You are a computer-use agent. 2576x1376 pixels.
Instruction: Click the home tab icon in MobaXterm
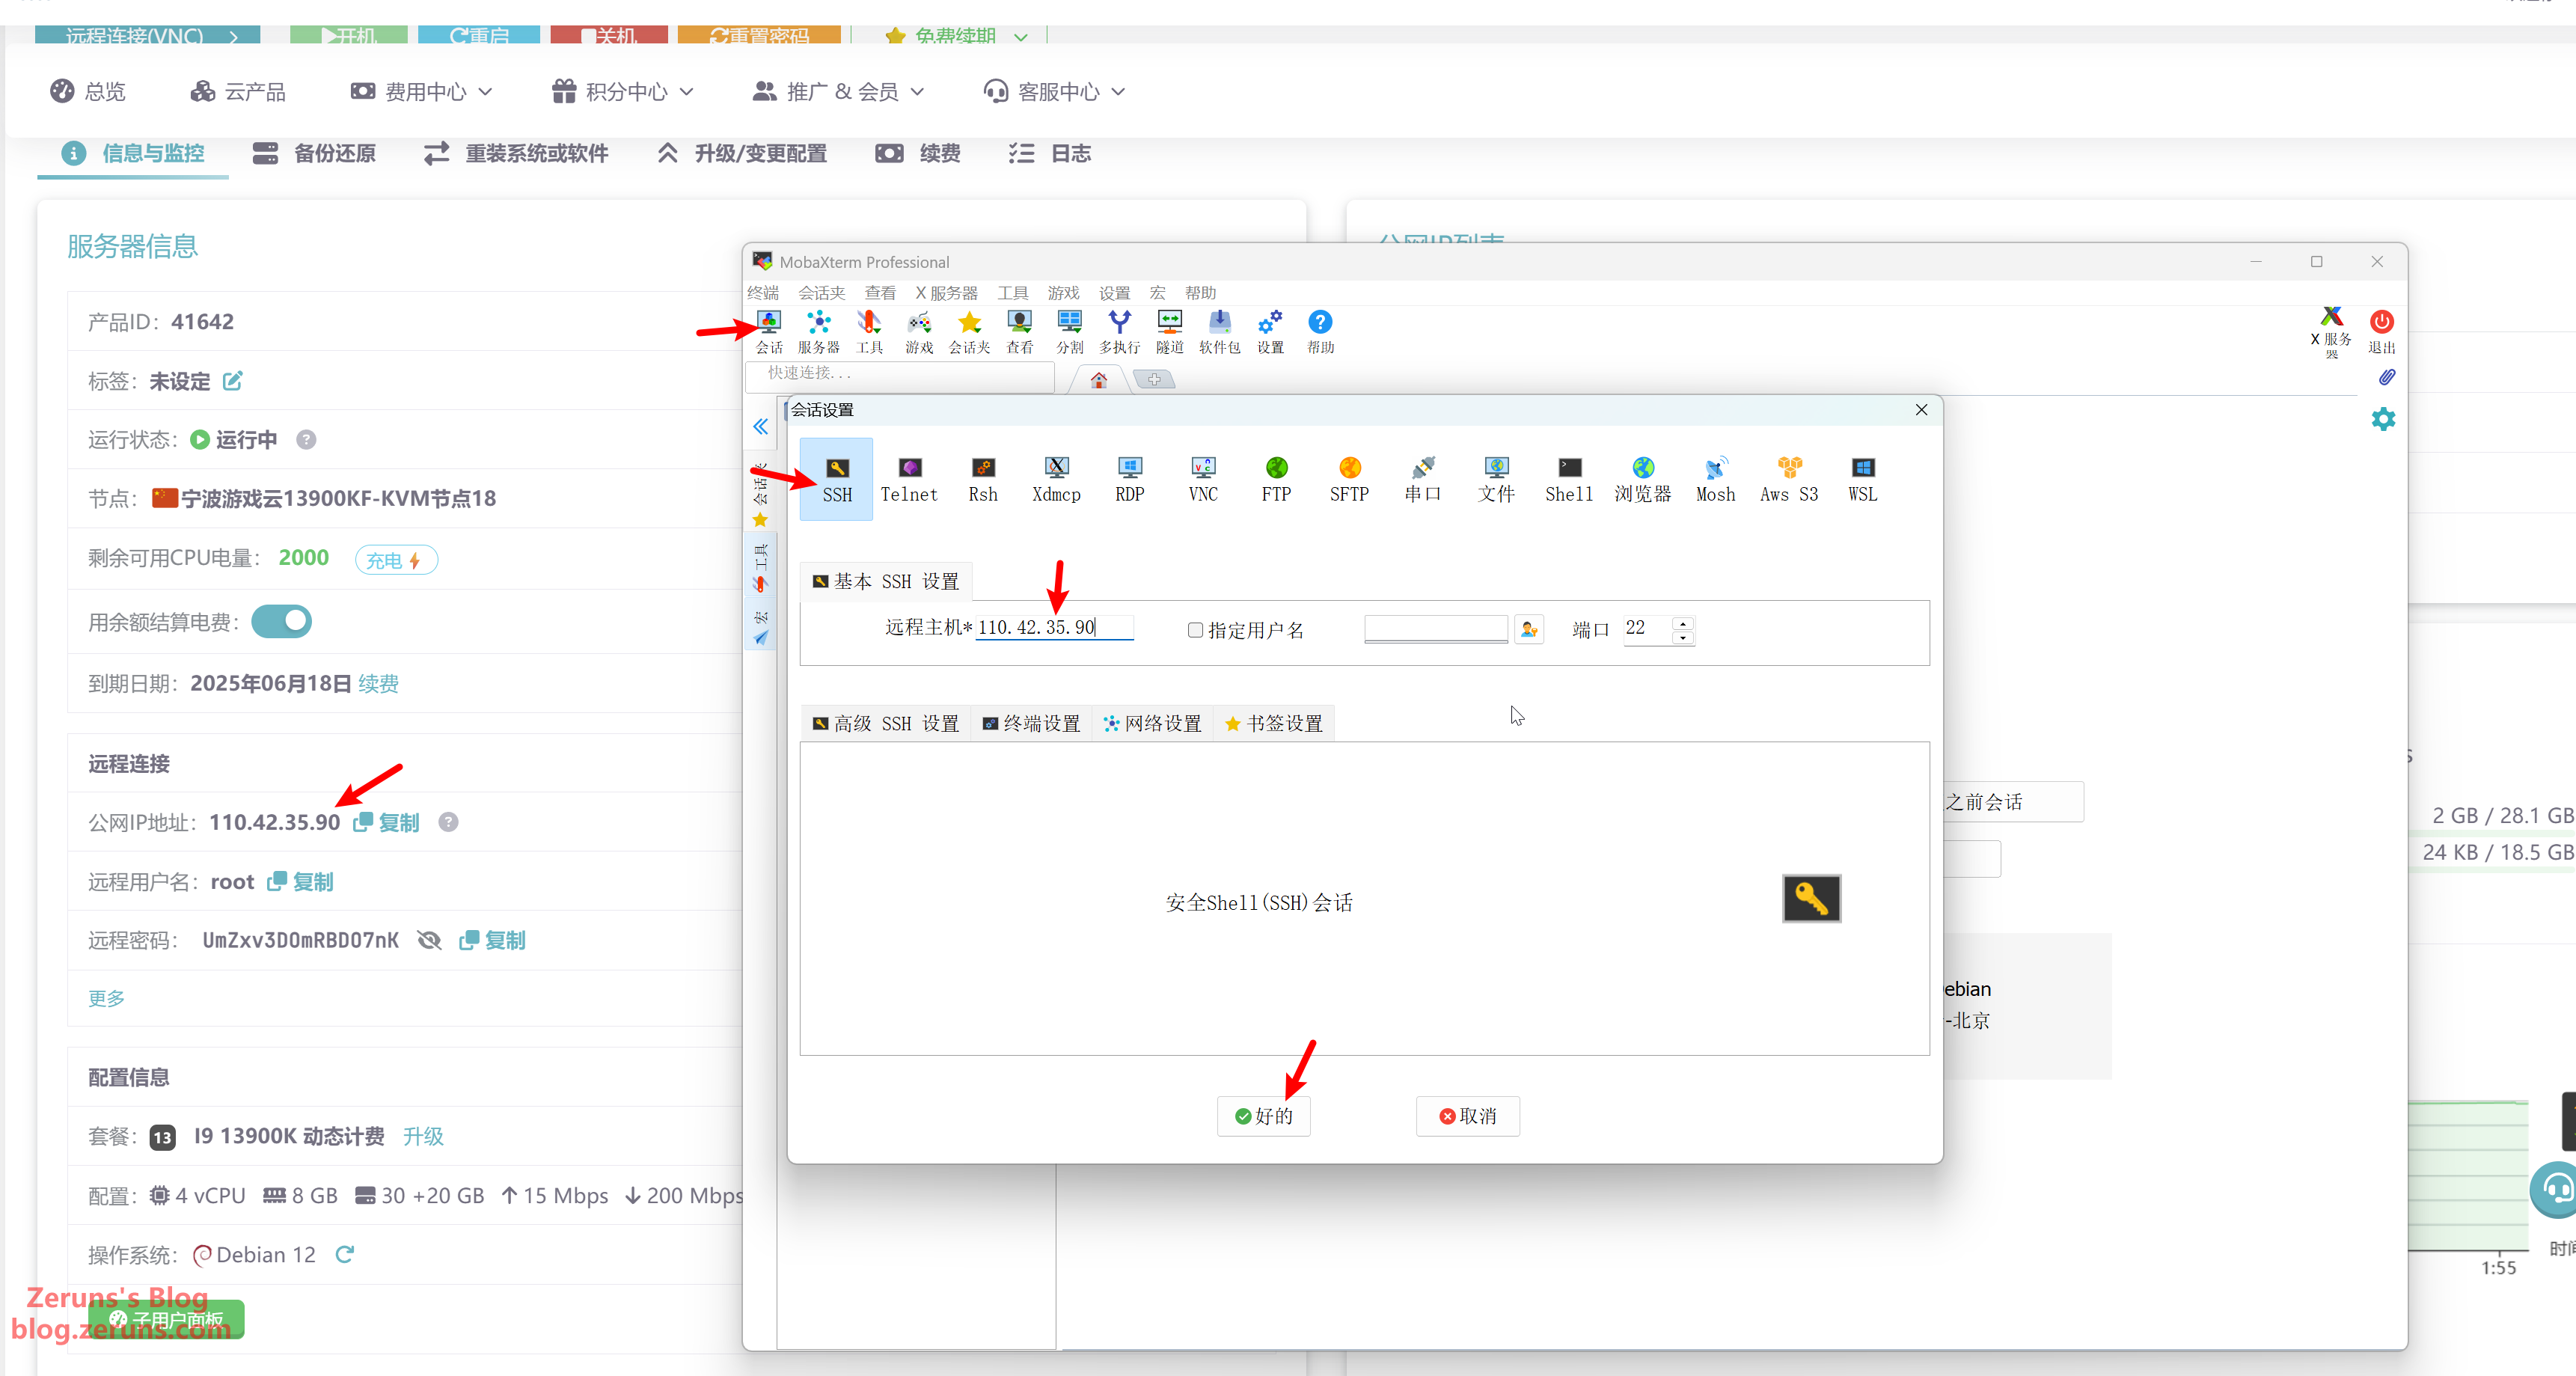(x=1098, y=380)
